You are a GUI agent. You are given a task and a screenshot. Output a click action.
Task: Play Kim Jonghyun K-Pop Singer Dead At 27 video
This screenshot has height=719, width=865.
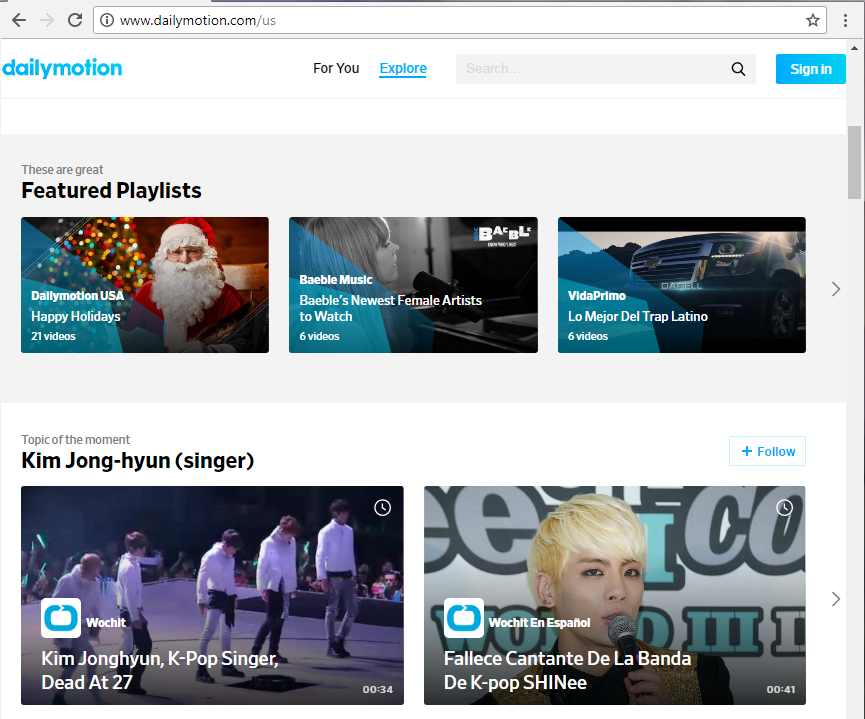[212, 595]
